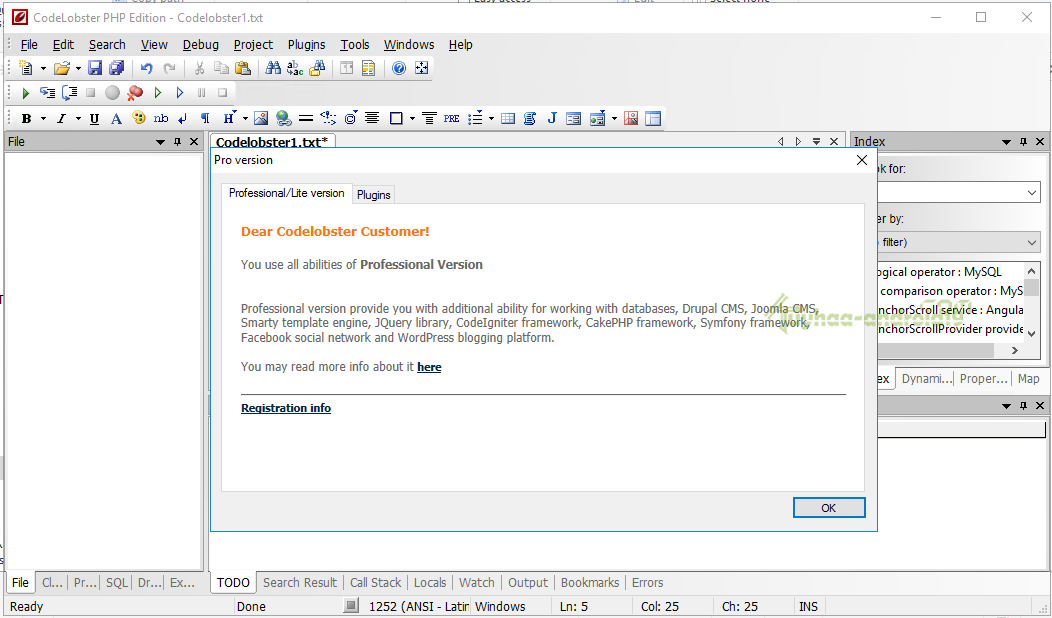Switch to Plugins tab in Pro version dialog
The image size is (1052, 618).
pos(374,195)
